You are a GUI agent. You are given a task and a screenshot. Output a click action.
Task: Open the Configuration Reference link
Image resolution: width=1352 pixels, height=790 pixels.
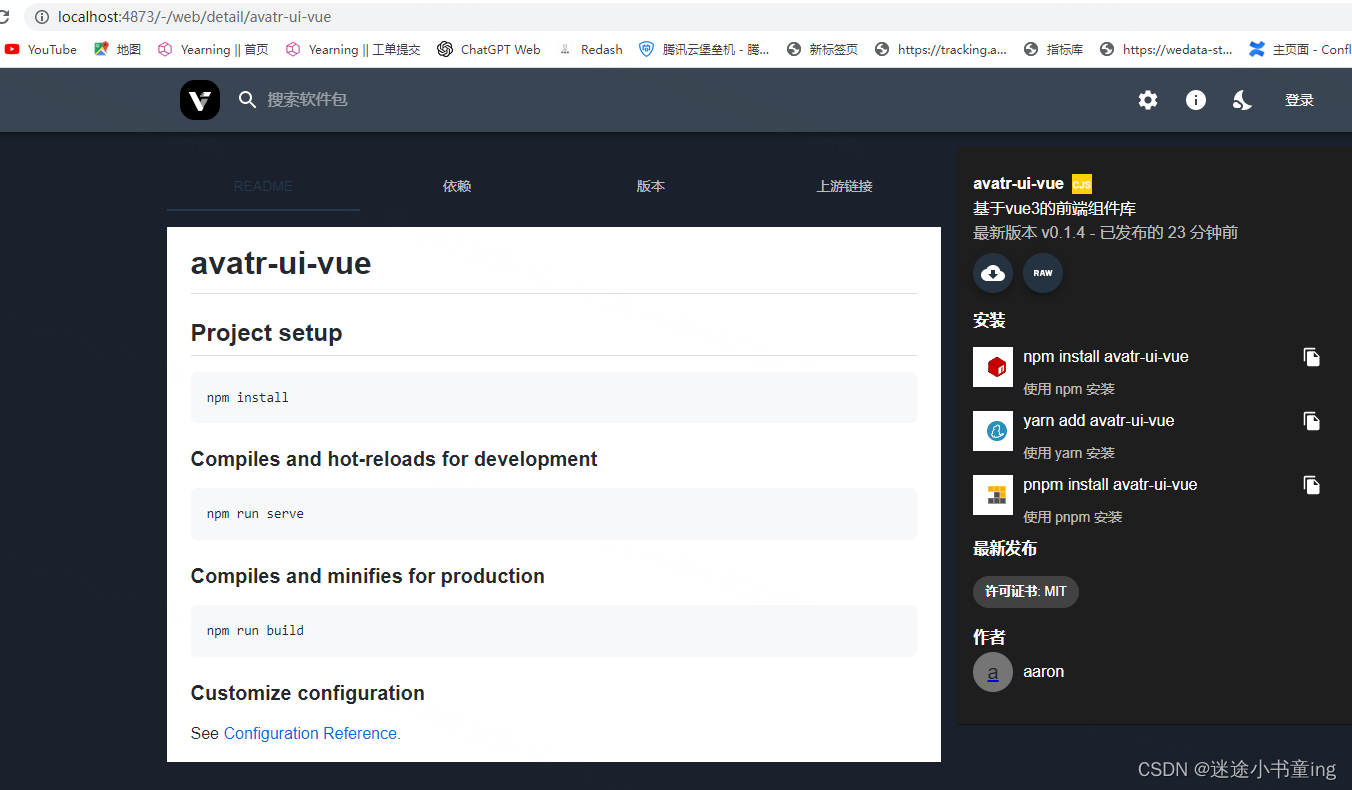(310, 733)
